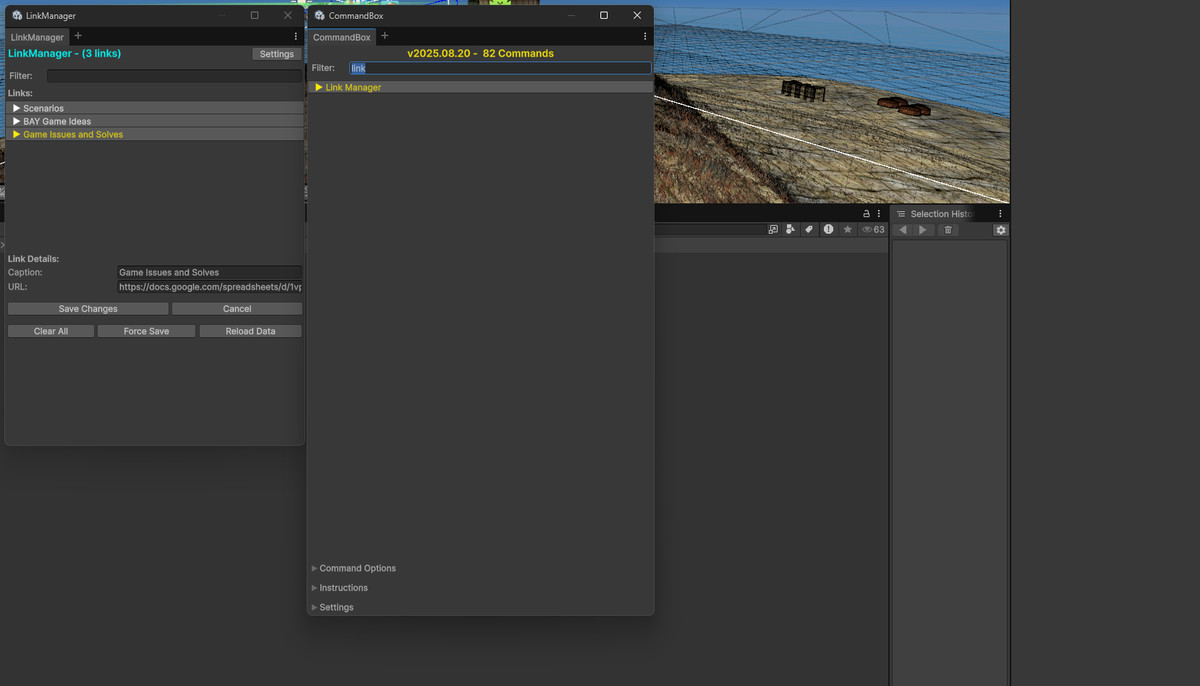
Task: Open Selection History gear settings
Action: point(1000,230)
